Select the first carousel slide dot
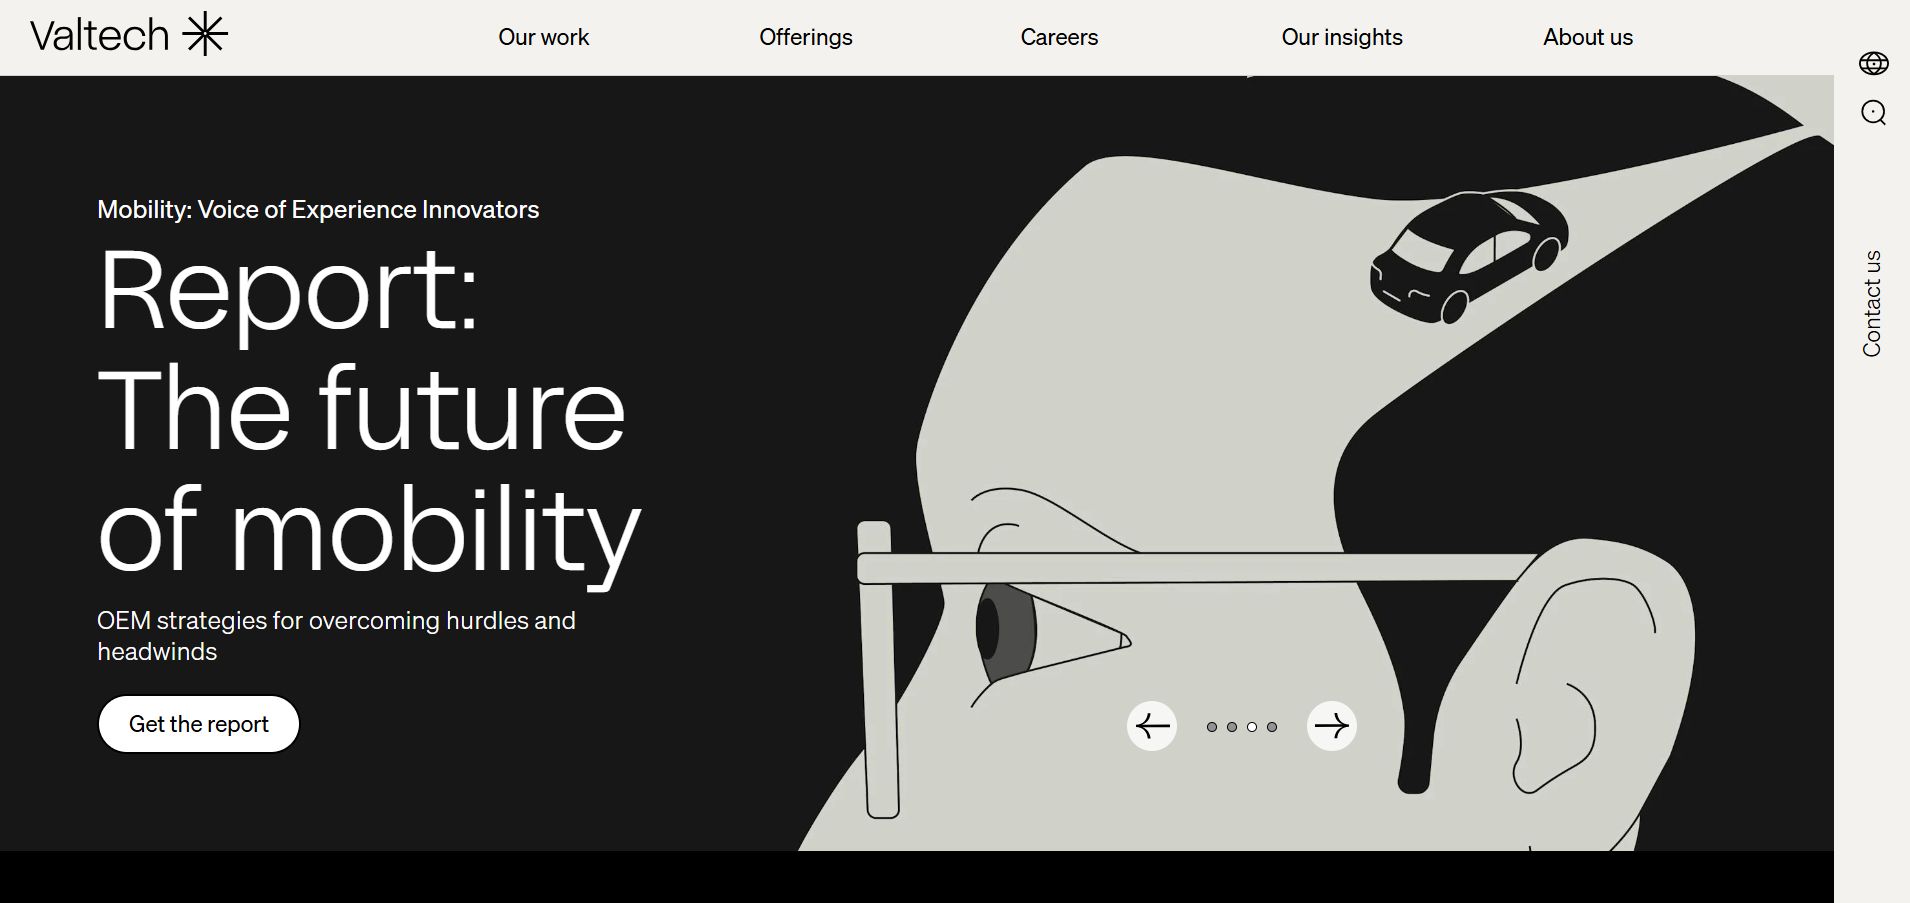Screen dimensions: 1910x903 1212,727
